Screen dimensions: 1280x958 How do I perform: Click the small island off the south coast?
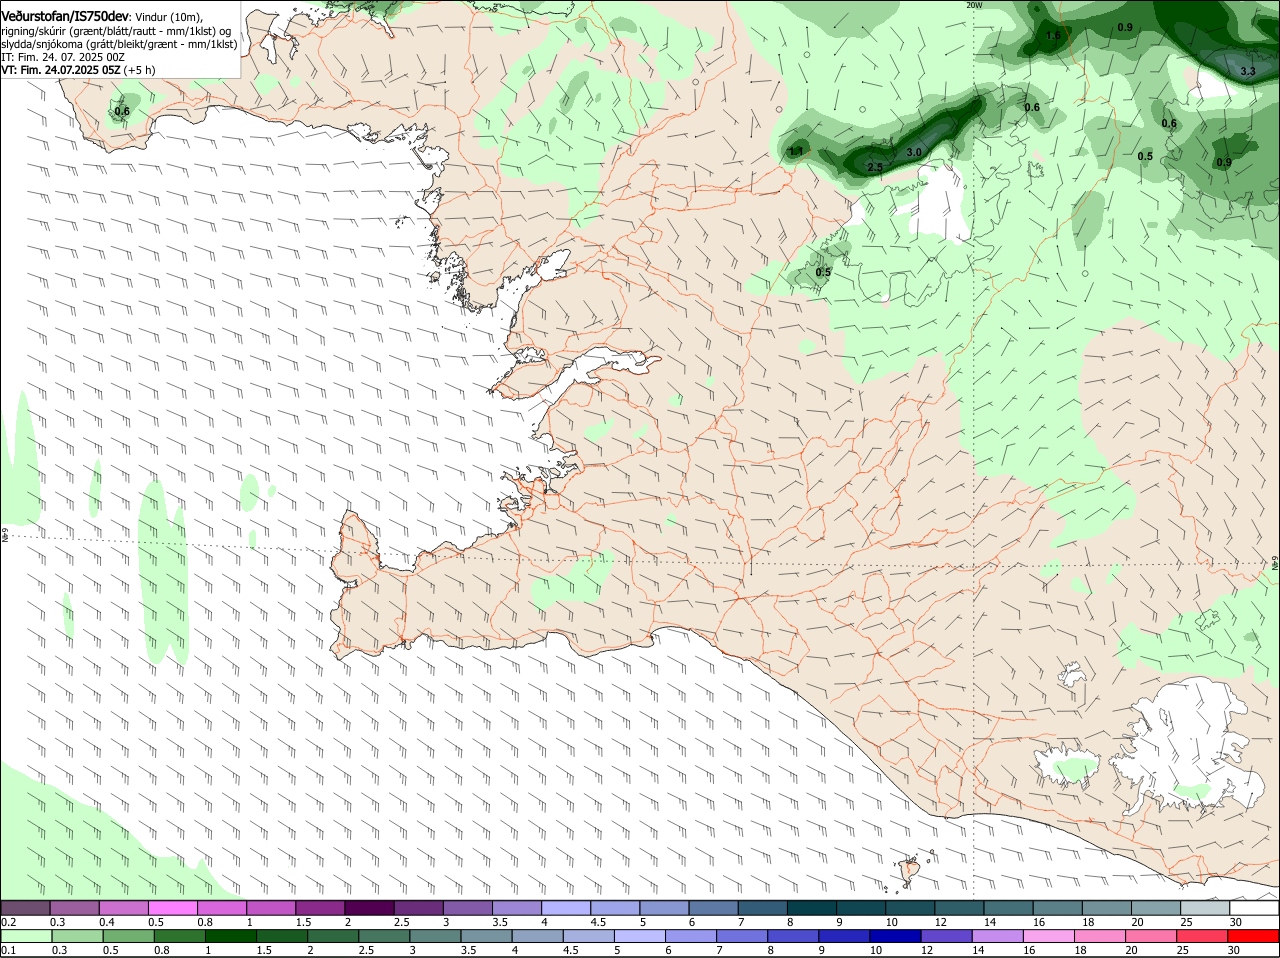pos(910,871)
